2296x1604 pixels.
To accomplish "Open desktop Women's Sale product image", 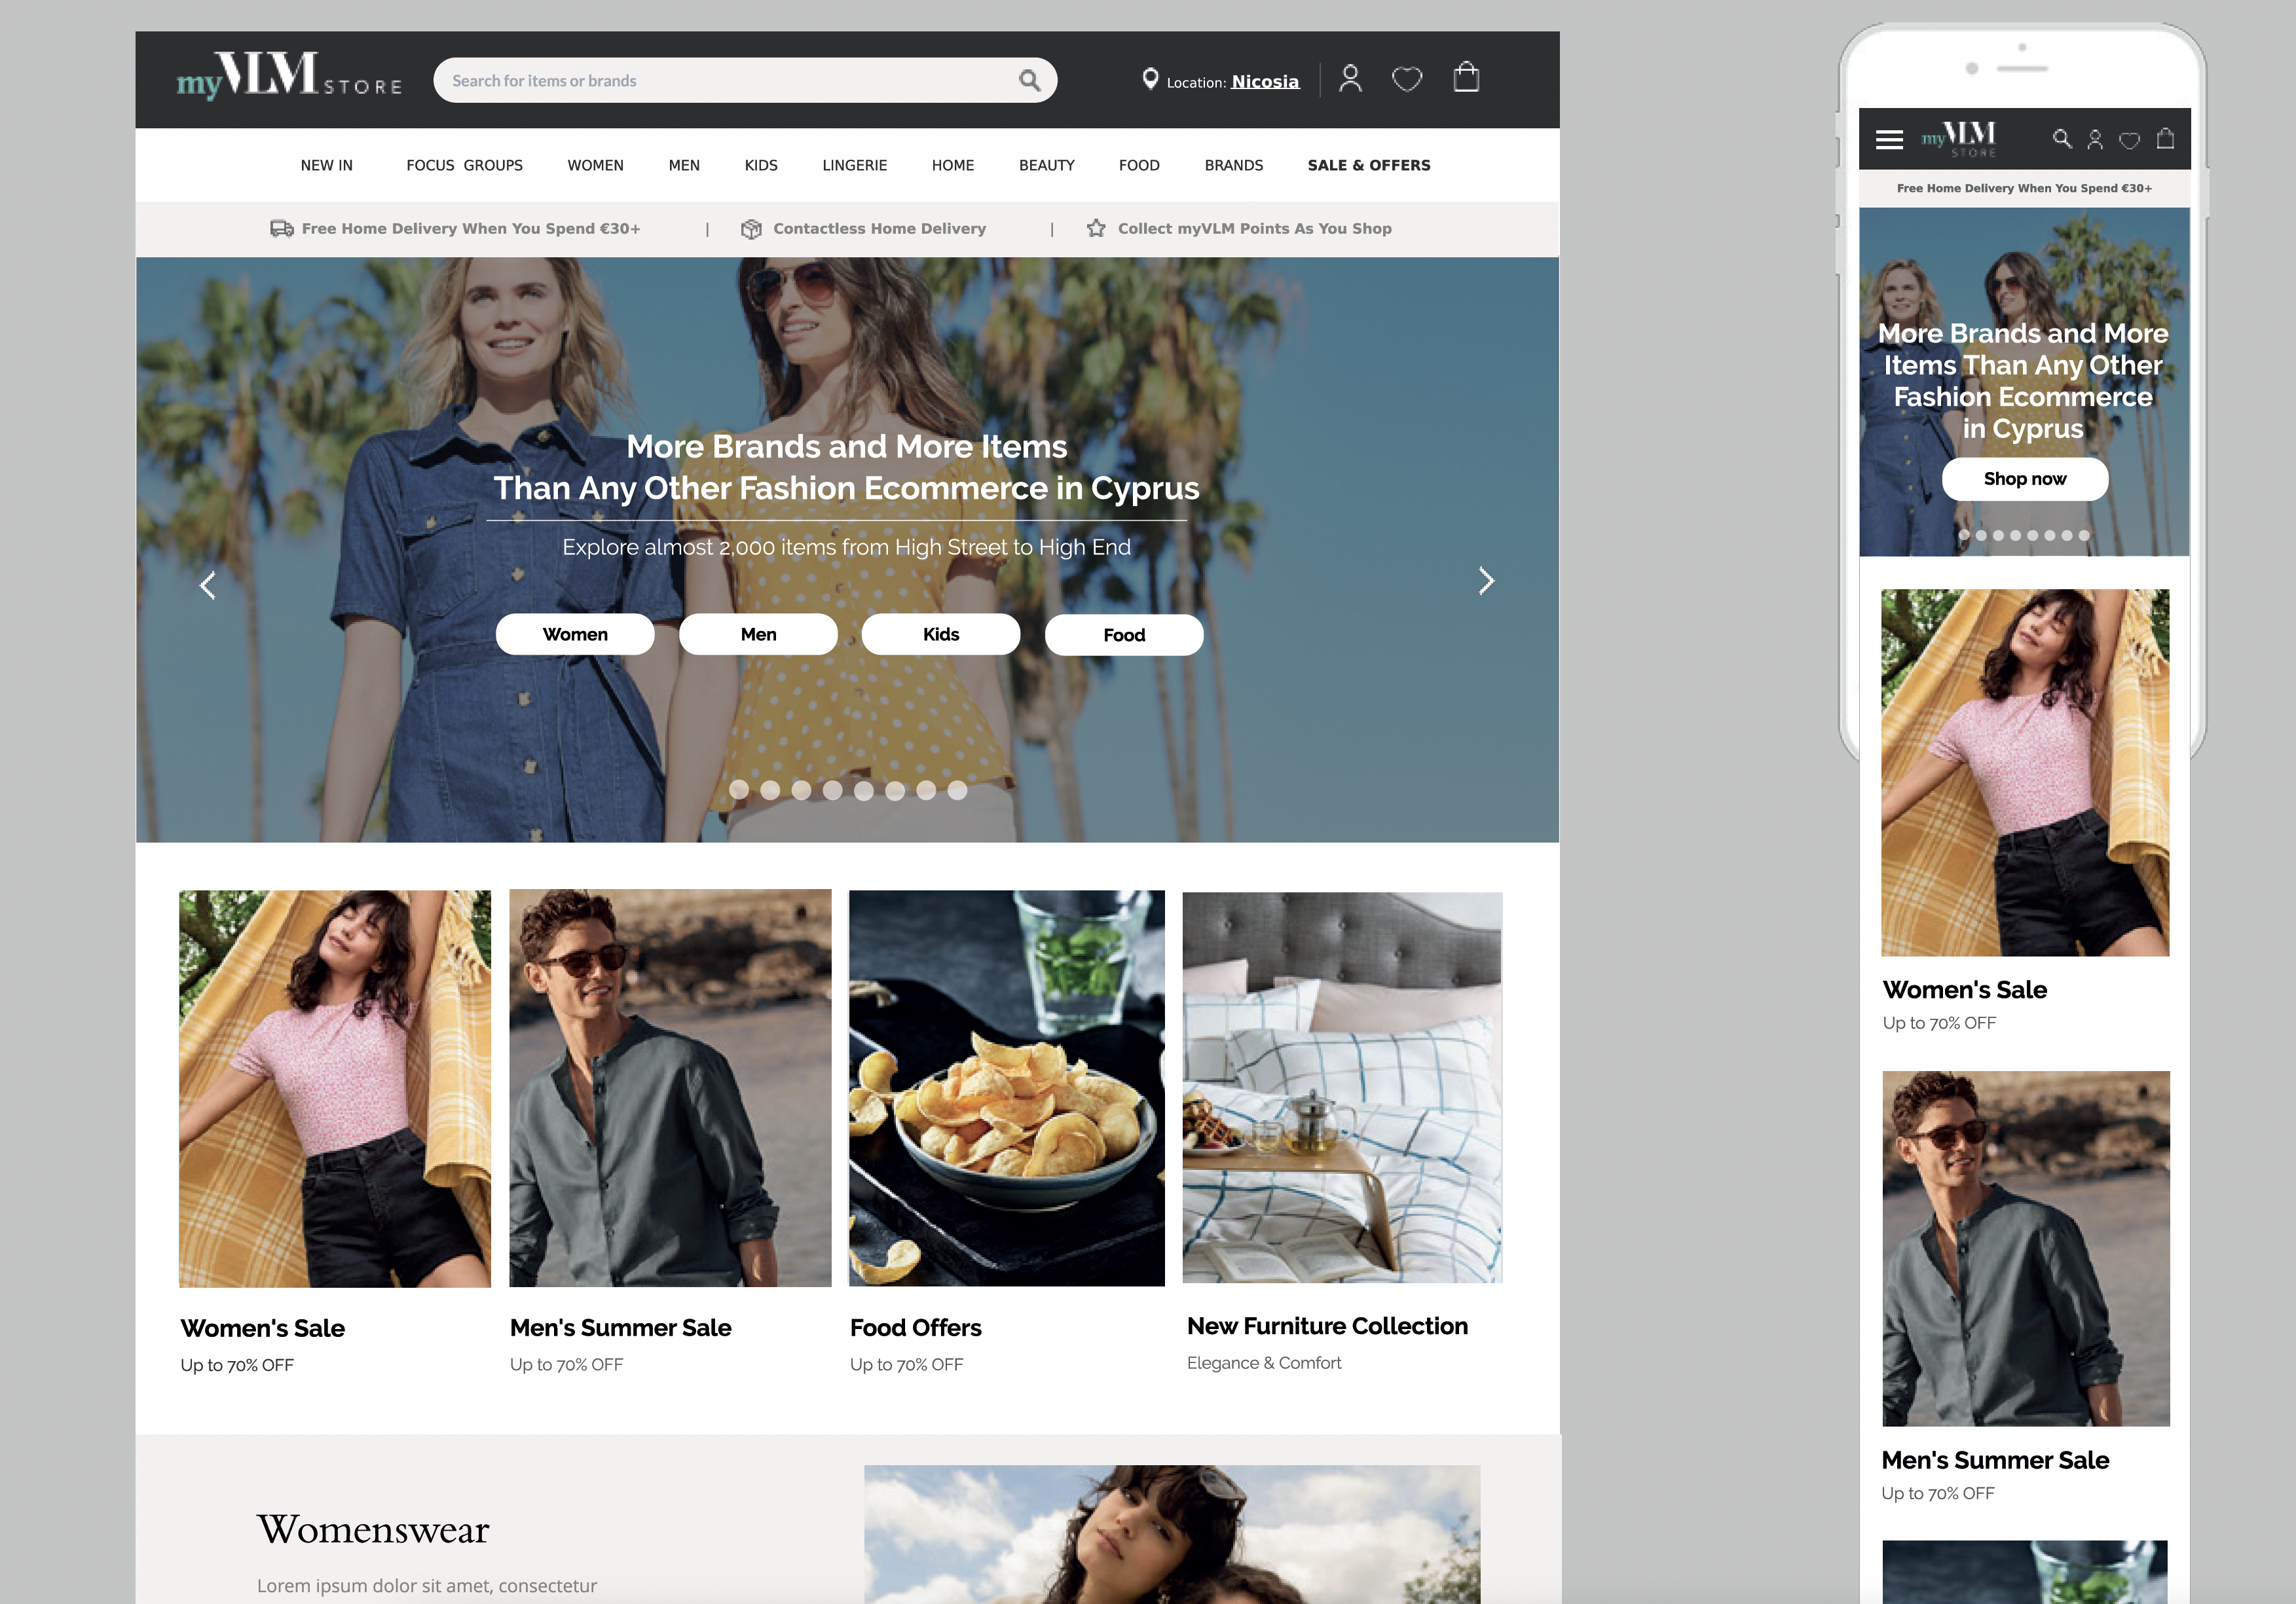I will (x=335, y=1088).
